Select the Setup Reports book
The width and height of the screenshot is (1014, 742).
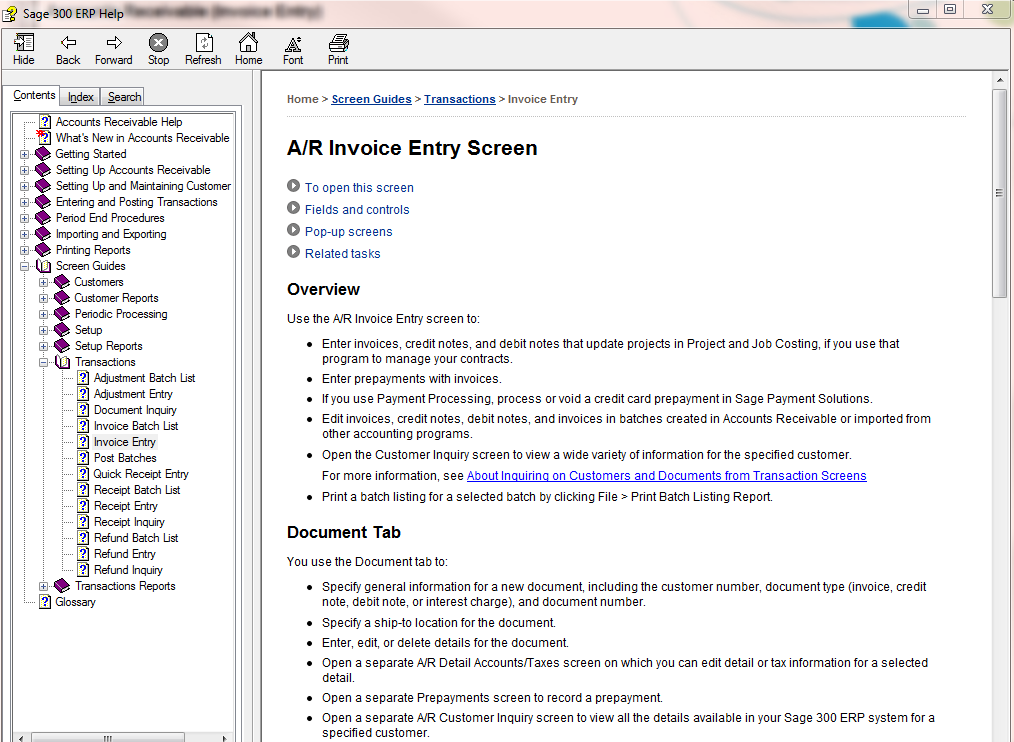(108, 346)
